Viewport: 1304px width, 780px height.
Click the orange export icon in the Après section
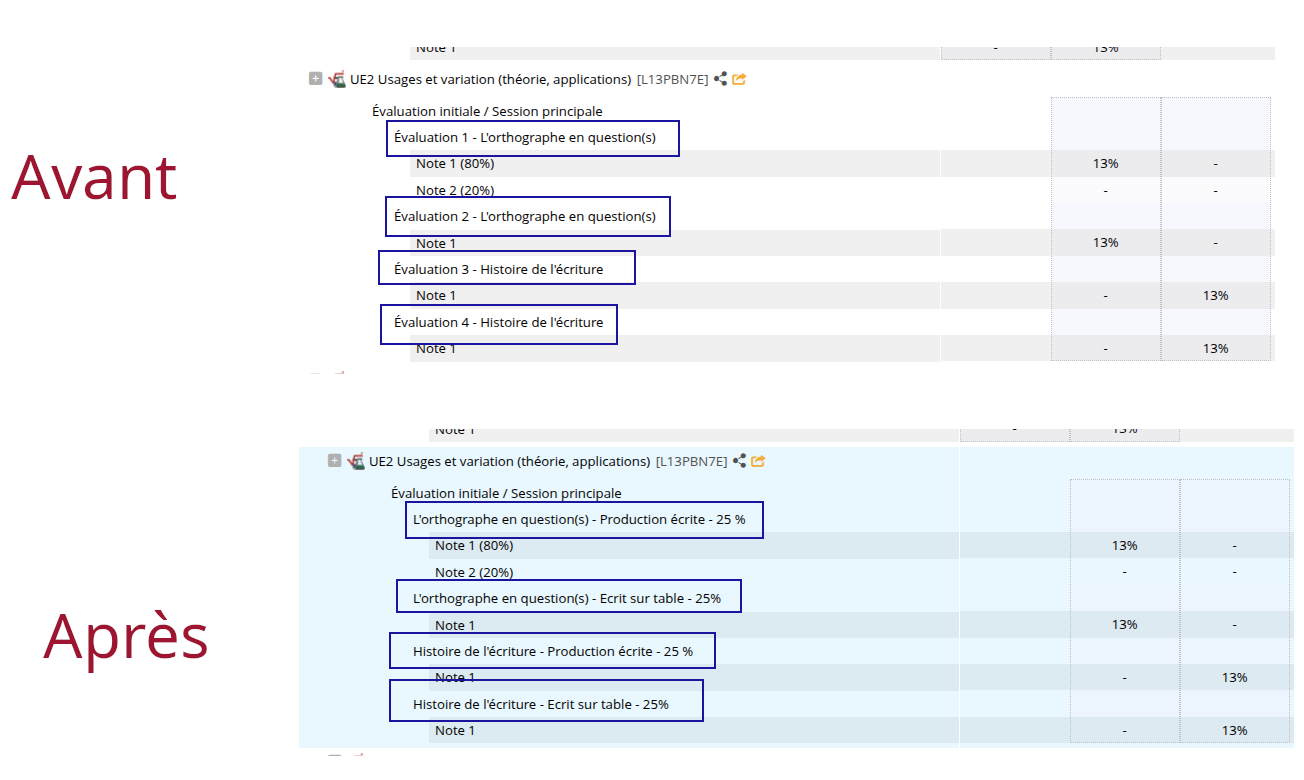pyautogui.click(x=758, y=461)
